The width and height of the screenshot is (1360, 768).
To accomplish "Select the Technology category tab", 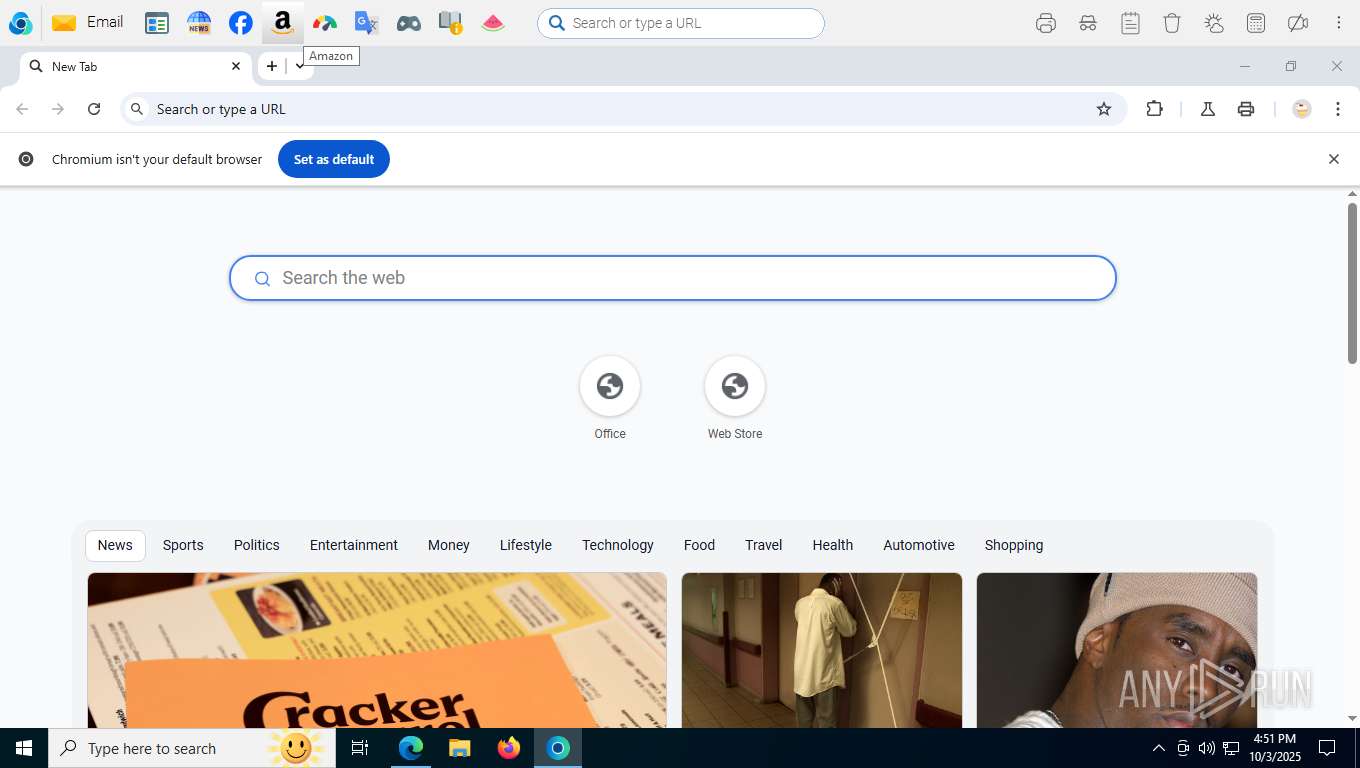I will point(618,545).
